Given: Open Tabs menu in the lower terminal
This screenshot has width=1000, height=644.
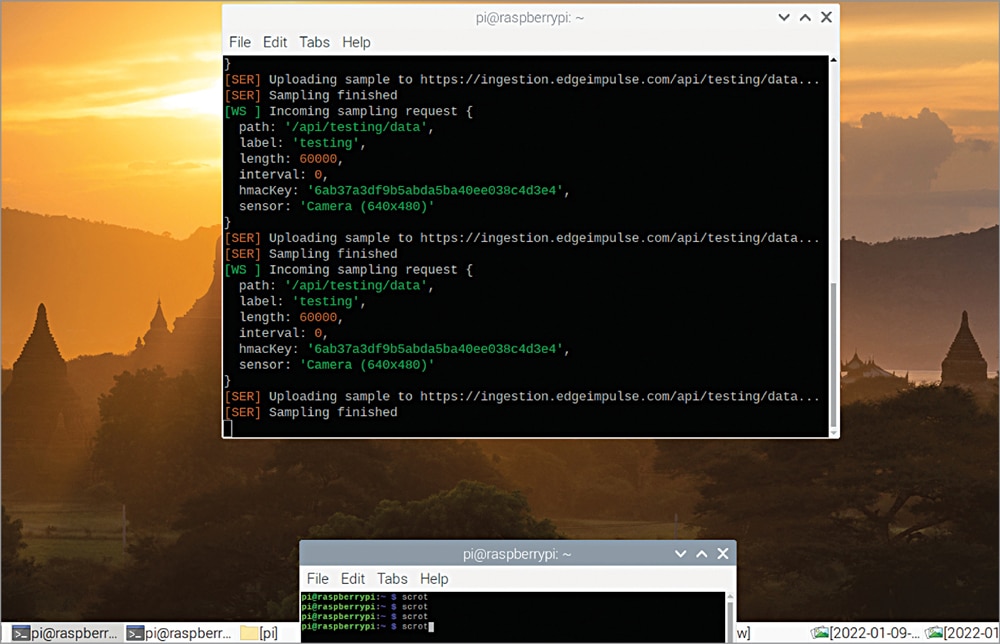Looking at the screenshot, I should click(392, 578).
